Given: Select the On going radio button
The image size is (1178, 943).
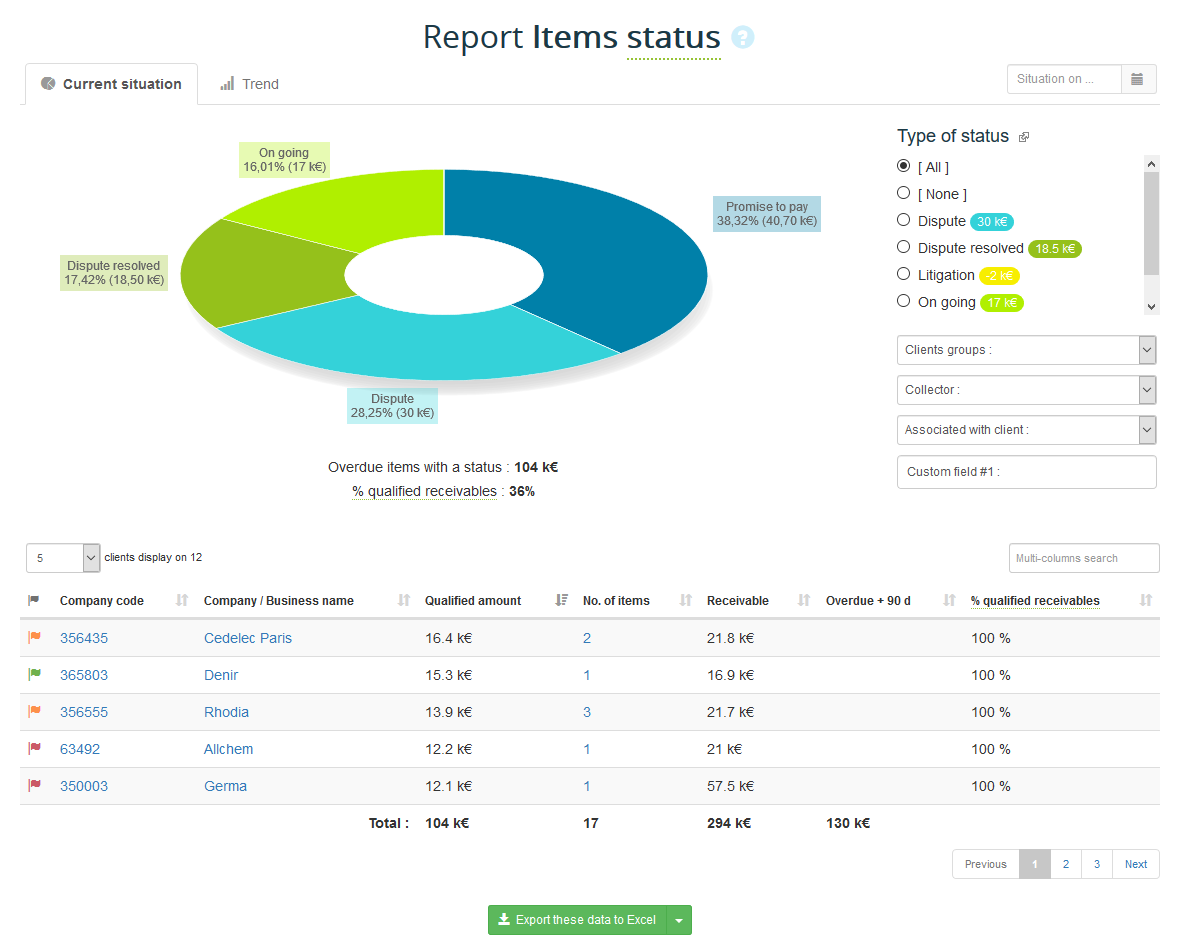Looking at the screenshot, I should pyautogui.click(x=904, y=301).
